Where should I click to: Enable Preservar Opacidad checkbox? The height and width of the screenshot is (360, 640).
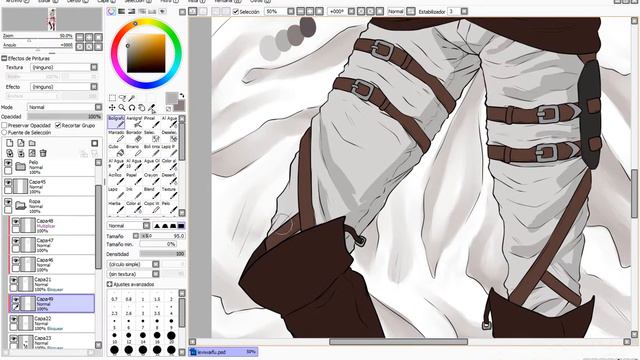pos(4,125)
